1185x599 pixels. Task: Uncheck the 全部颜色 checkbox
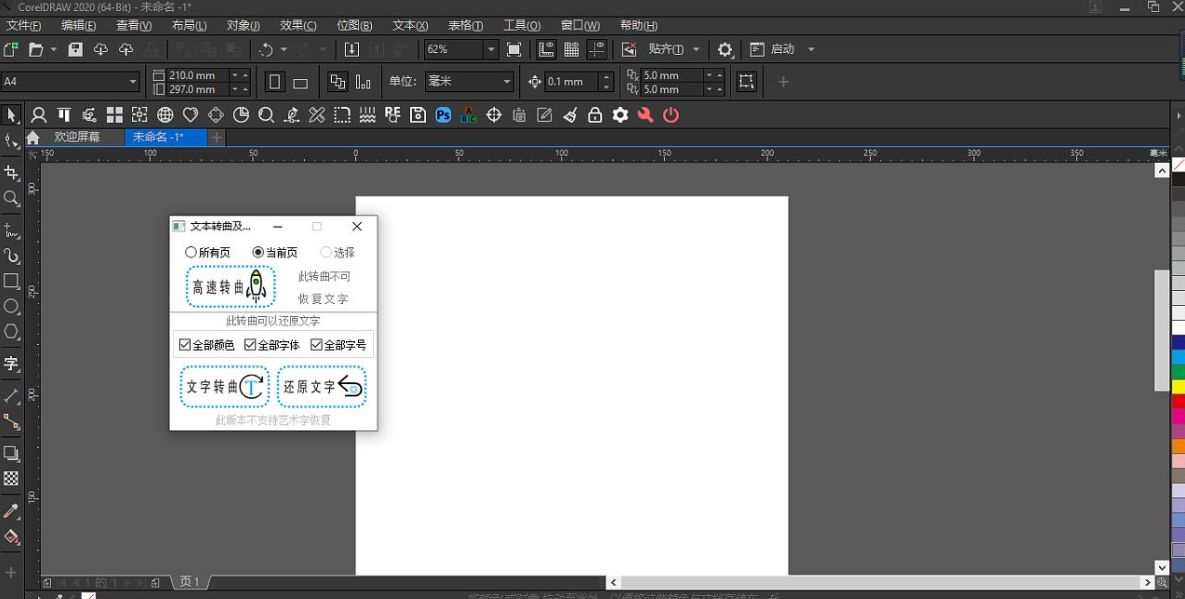(x=185, y=344)
